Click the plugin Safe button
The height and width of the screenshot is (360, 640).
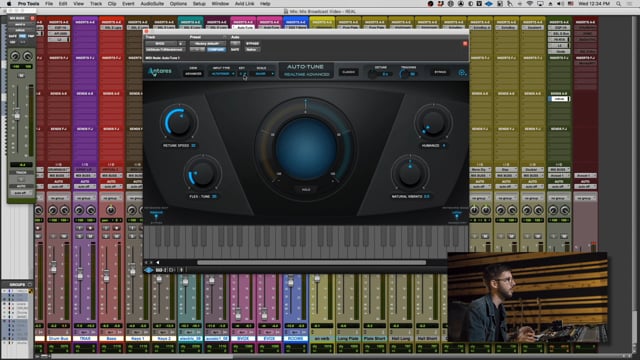click(235, 50)
